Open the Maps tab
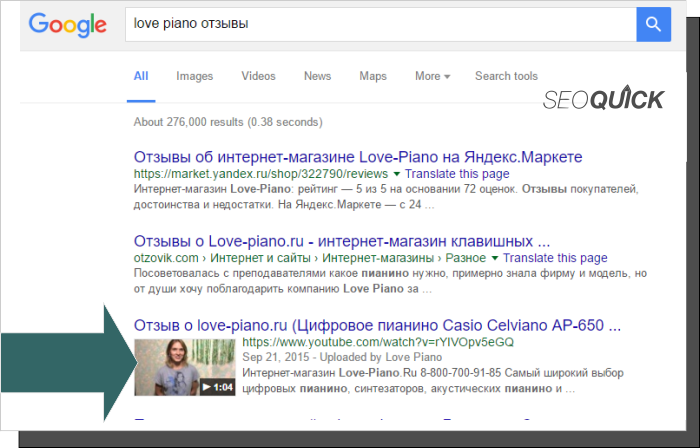The height and width of the screenshot is (448, 700). [373, 76]
